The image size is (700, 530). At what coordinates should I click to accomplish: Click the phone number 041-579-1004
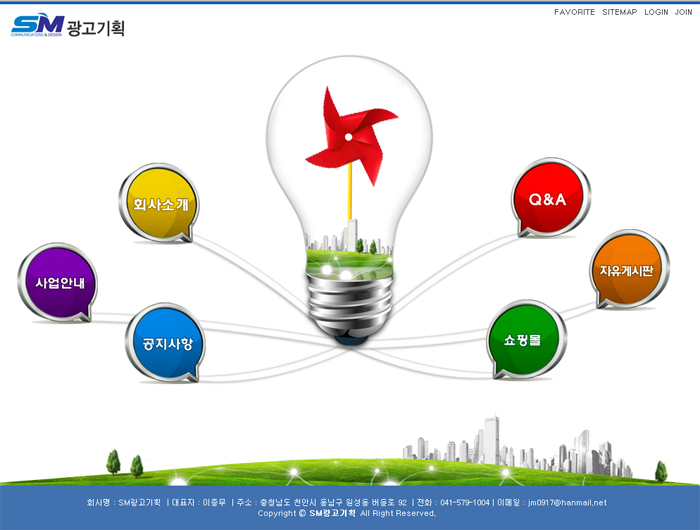[x=465, y=502]
